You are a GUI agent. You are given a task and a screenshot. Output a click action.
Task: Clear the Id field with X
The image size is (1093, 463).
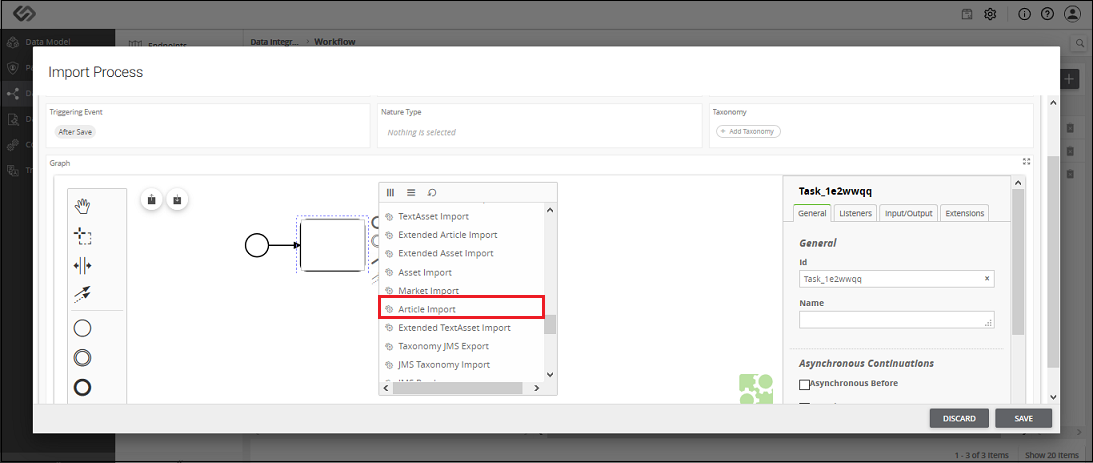tap(986, 278)
